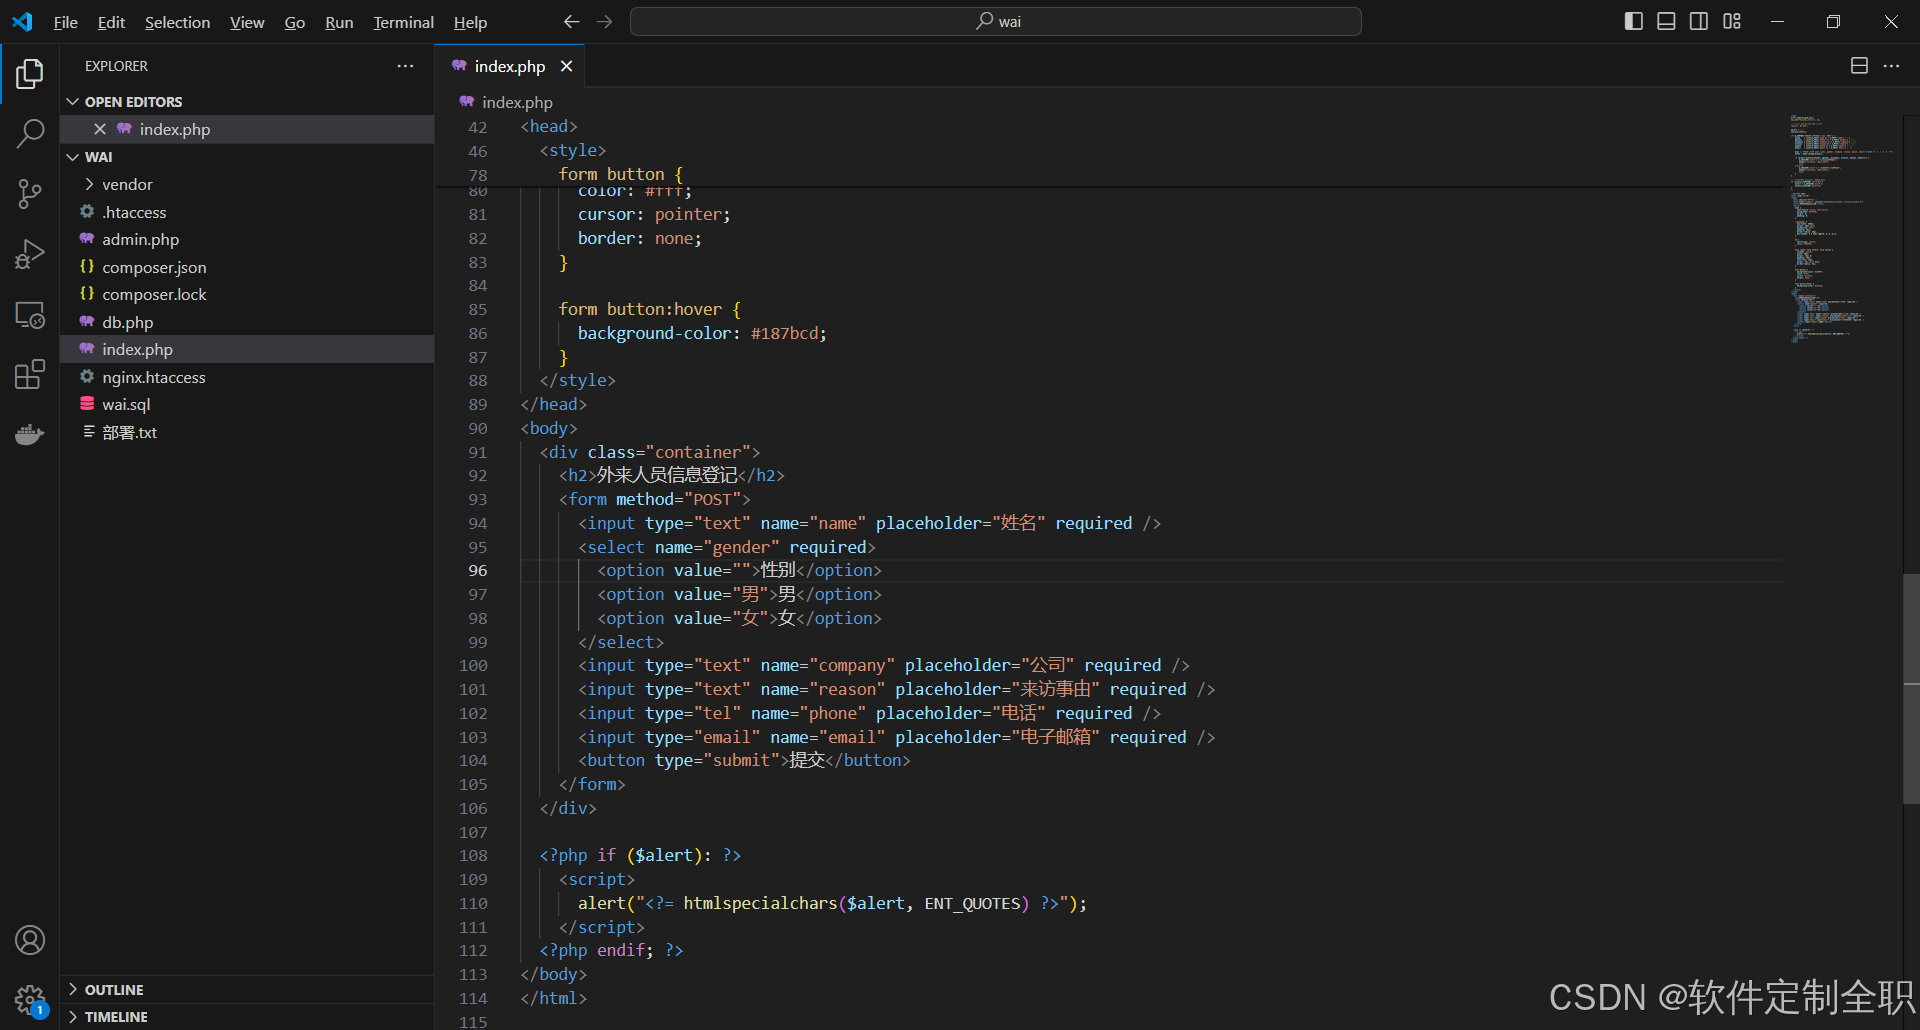The width and height of the screenshot is (1920, 1030).
Task: Click the VS Code logo icon
Action: pyautogui.click(x=22, y=22)
